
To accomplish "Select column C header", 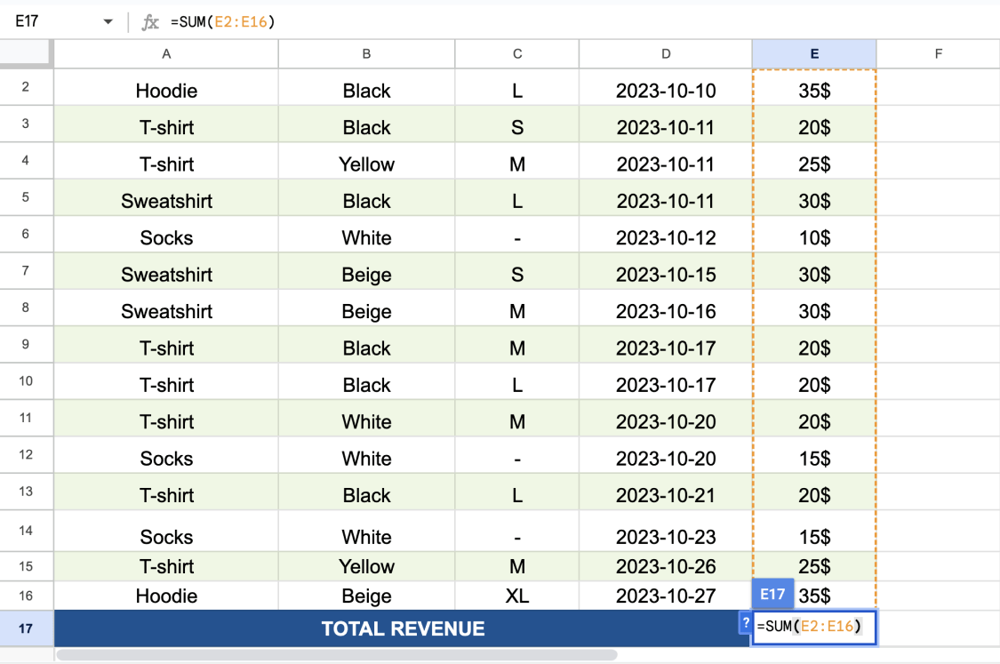I will click(x=517, y=54).
